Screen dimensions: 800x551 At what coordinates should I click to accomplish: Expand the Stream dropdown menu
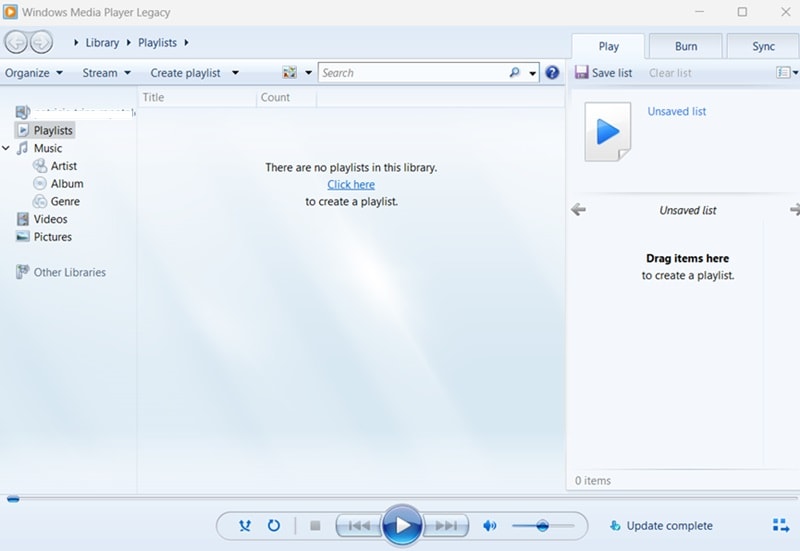(106, 73)
